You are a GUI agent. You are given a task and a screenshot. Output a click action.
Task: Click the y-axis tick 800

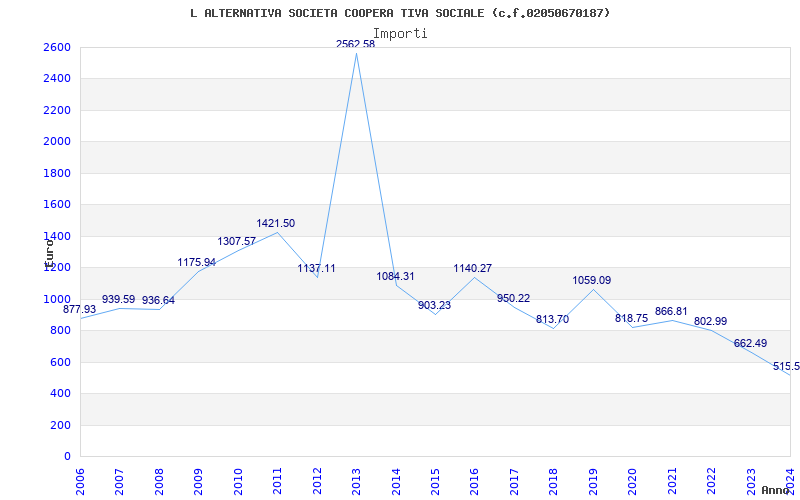point(60,331)
